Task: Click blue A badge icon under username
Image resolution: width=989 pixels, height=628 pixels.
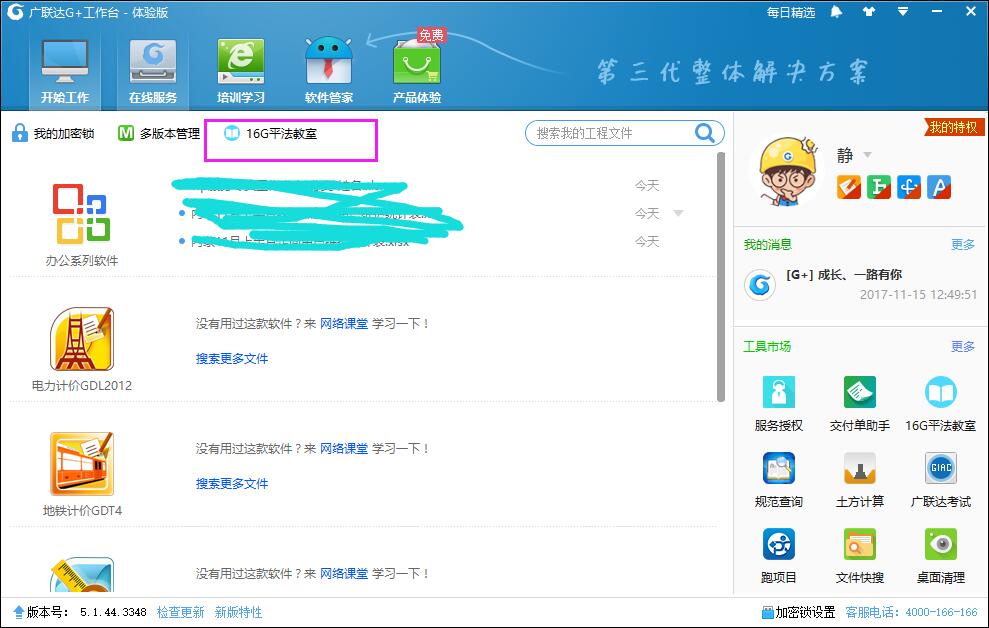Action: (939, 187)
